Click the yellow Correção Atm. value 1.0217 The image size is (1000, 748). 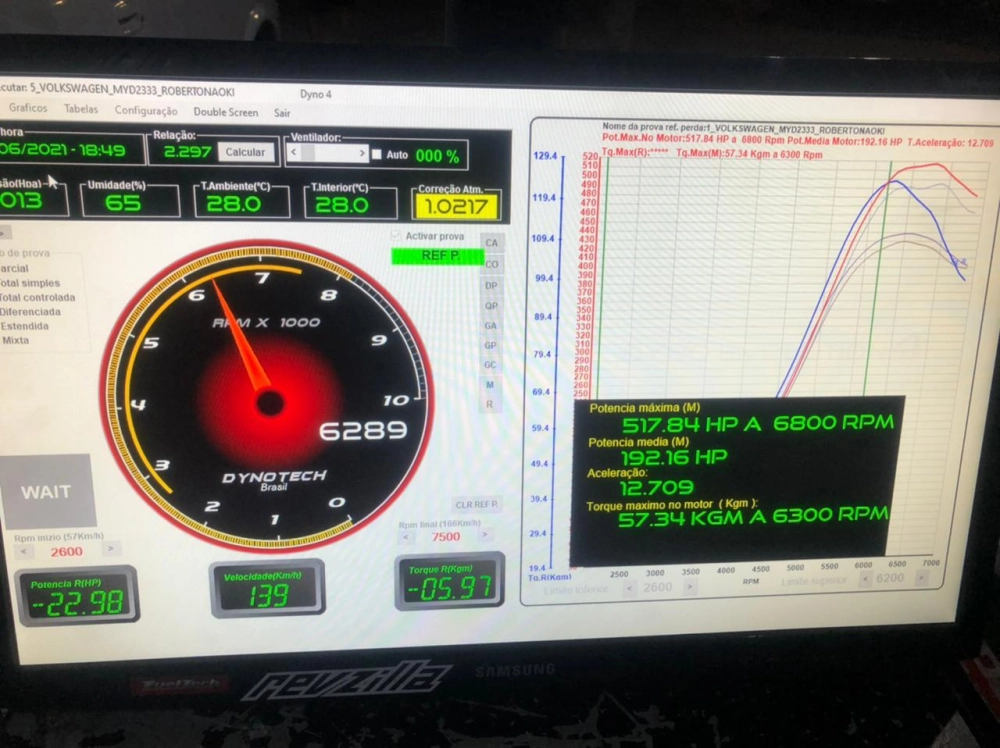pos(455,206)
